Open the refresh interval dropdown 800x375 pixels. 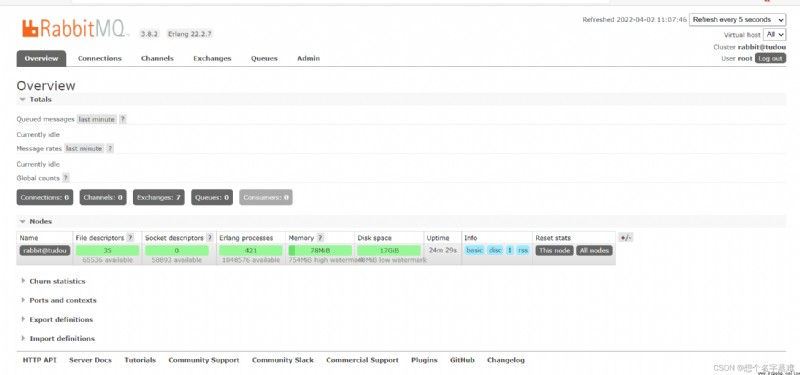coord(737,19)
